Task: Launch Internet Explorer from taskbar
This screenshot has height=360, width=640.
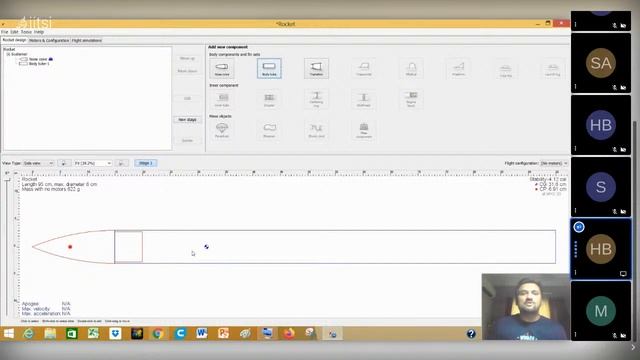Action: pos(29,333)
